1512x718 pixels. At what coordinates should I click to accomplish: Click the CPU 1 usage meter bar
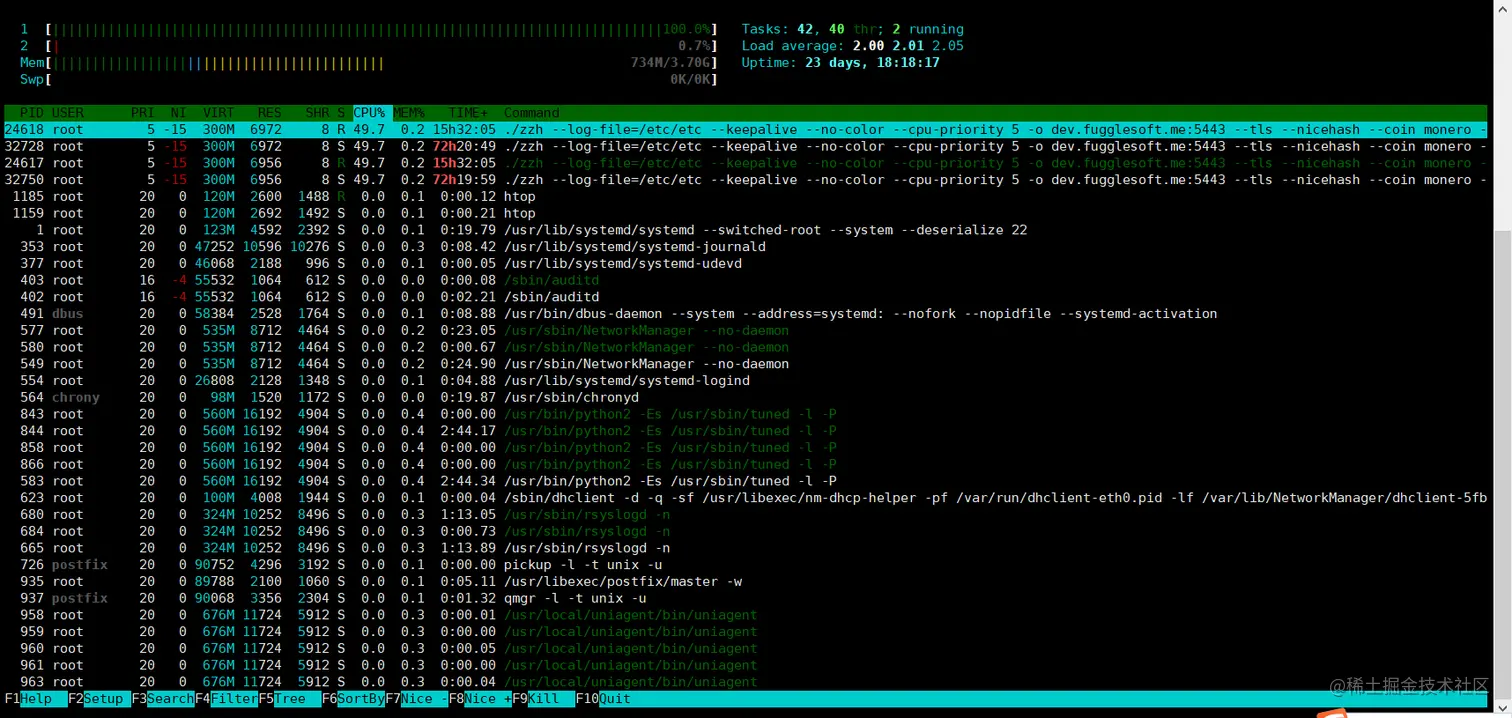tap(382, 29)
